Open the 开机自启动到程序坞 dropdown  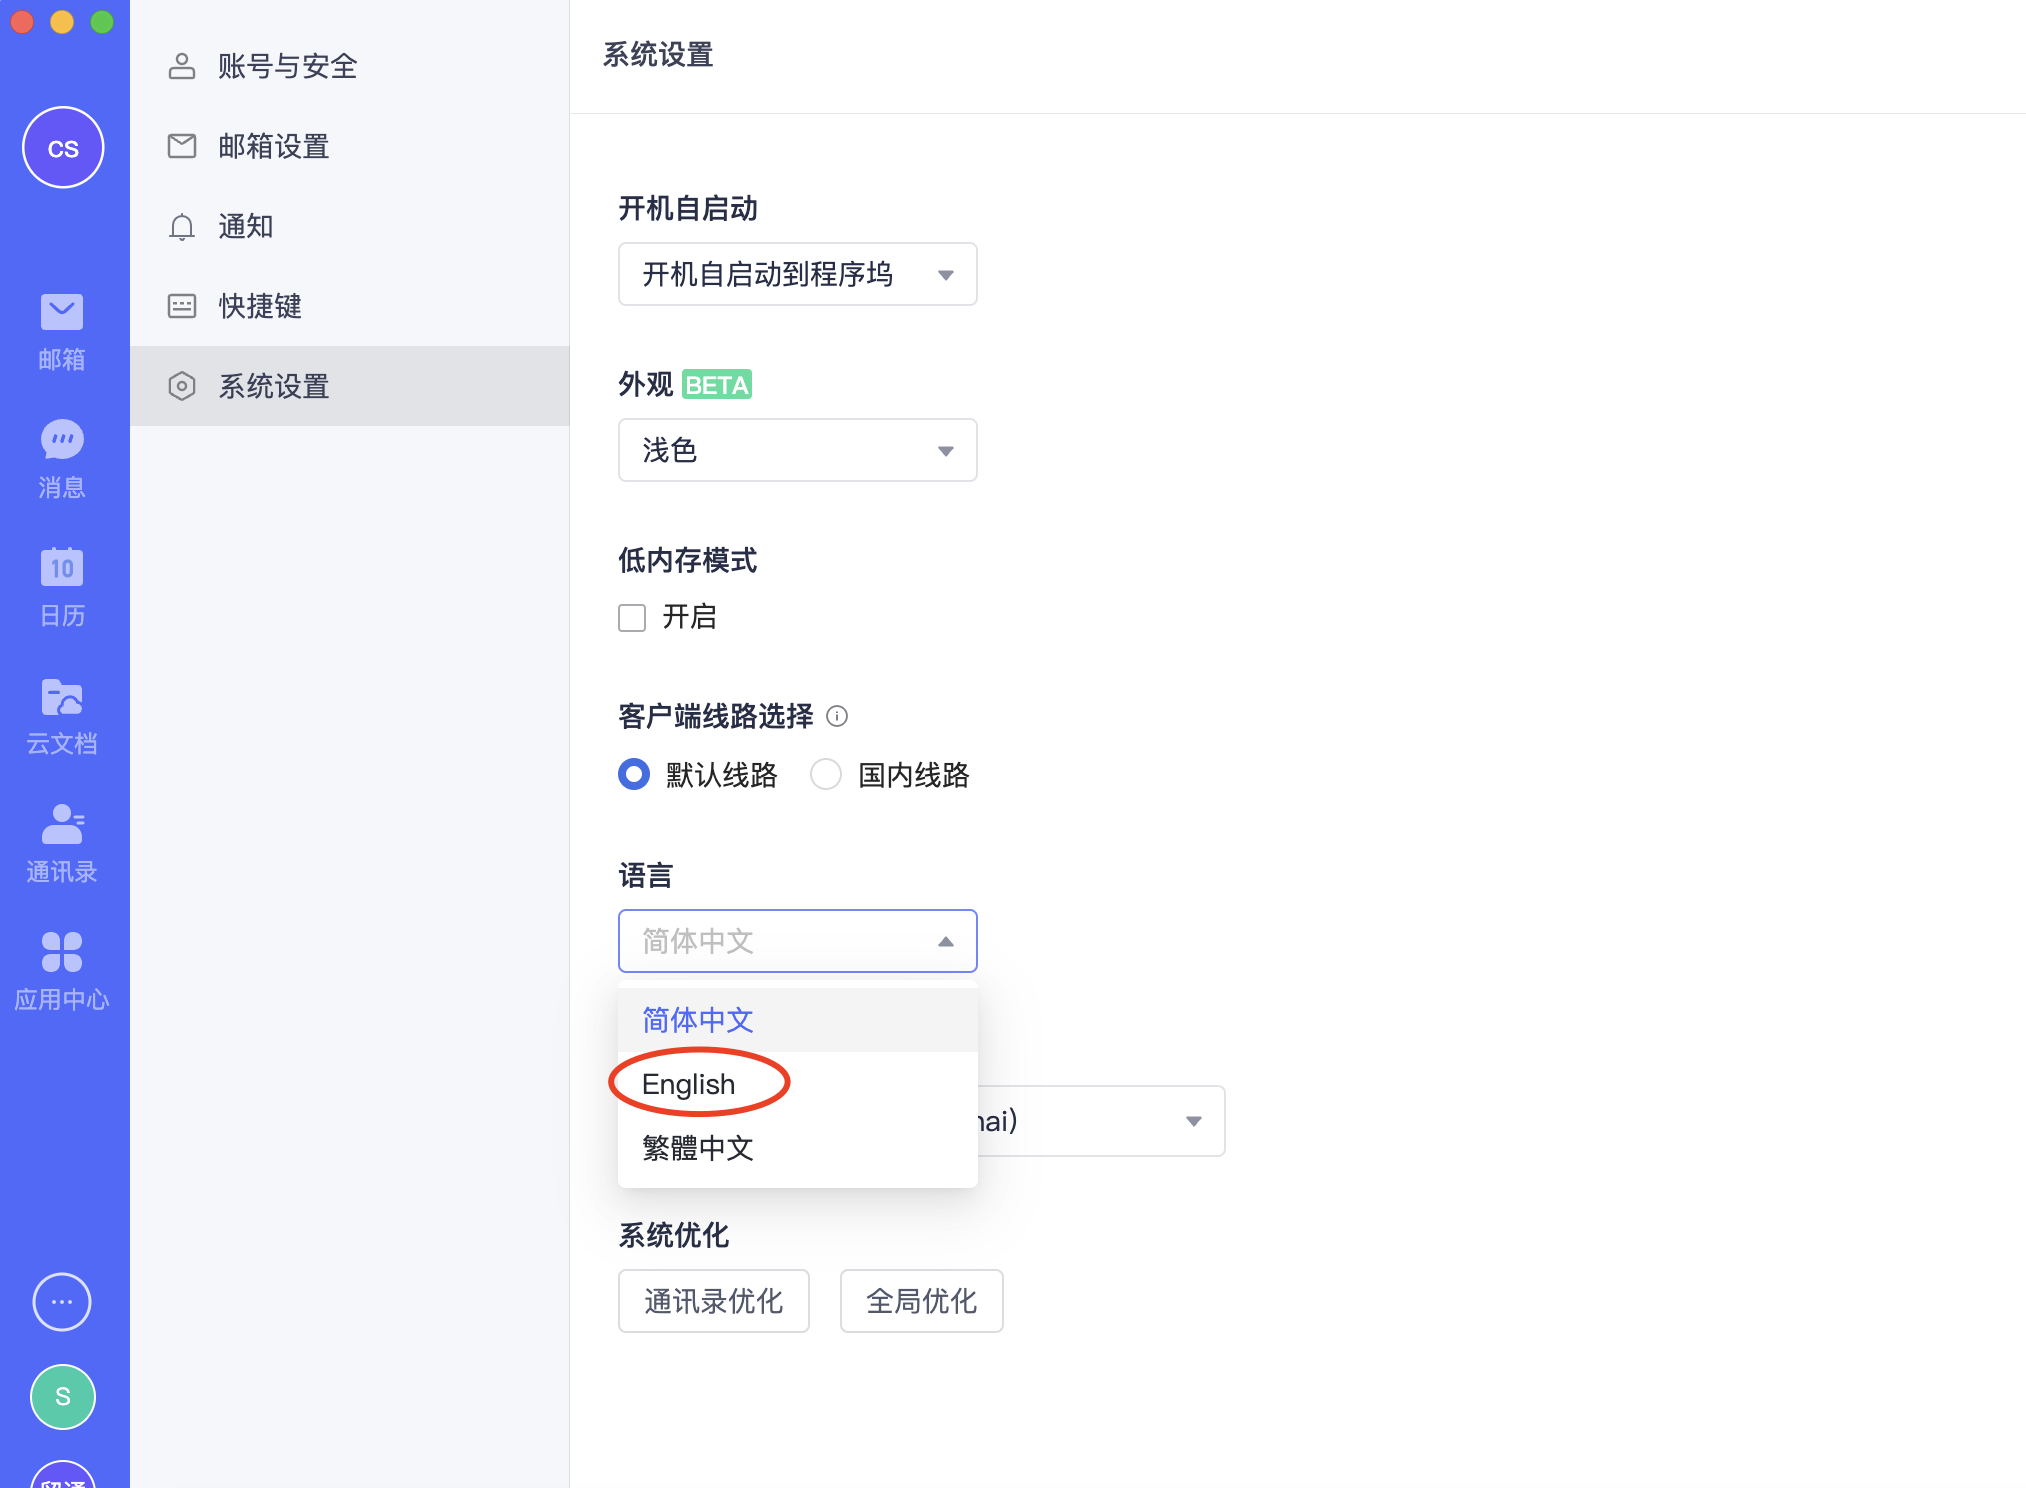tap(798, 274)
